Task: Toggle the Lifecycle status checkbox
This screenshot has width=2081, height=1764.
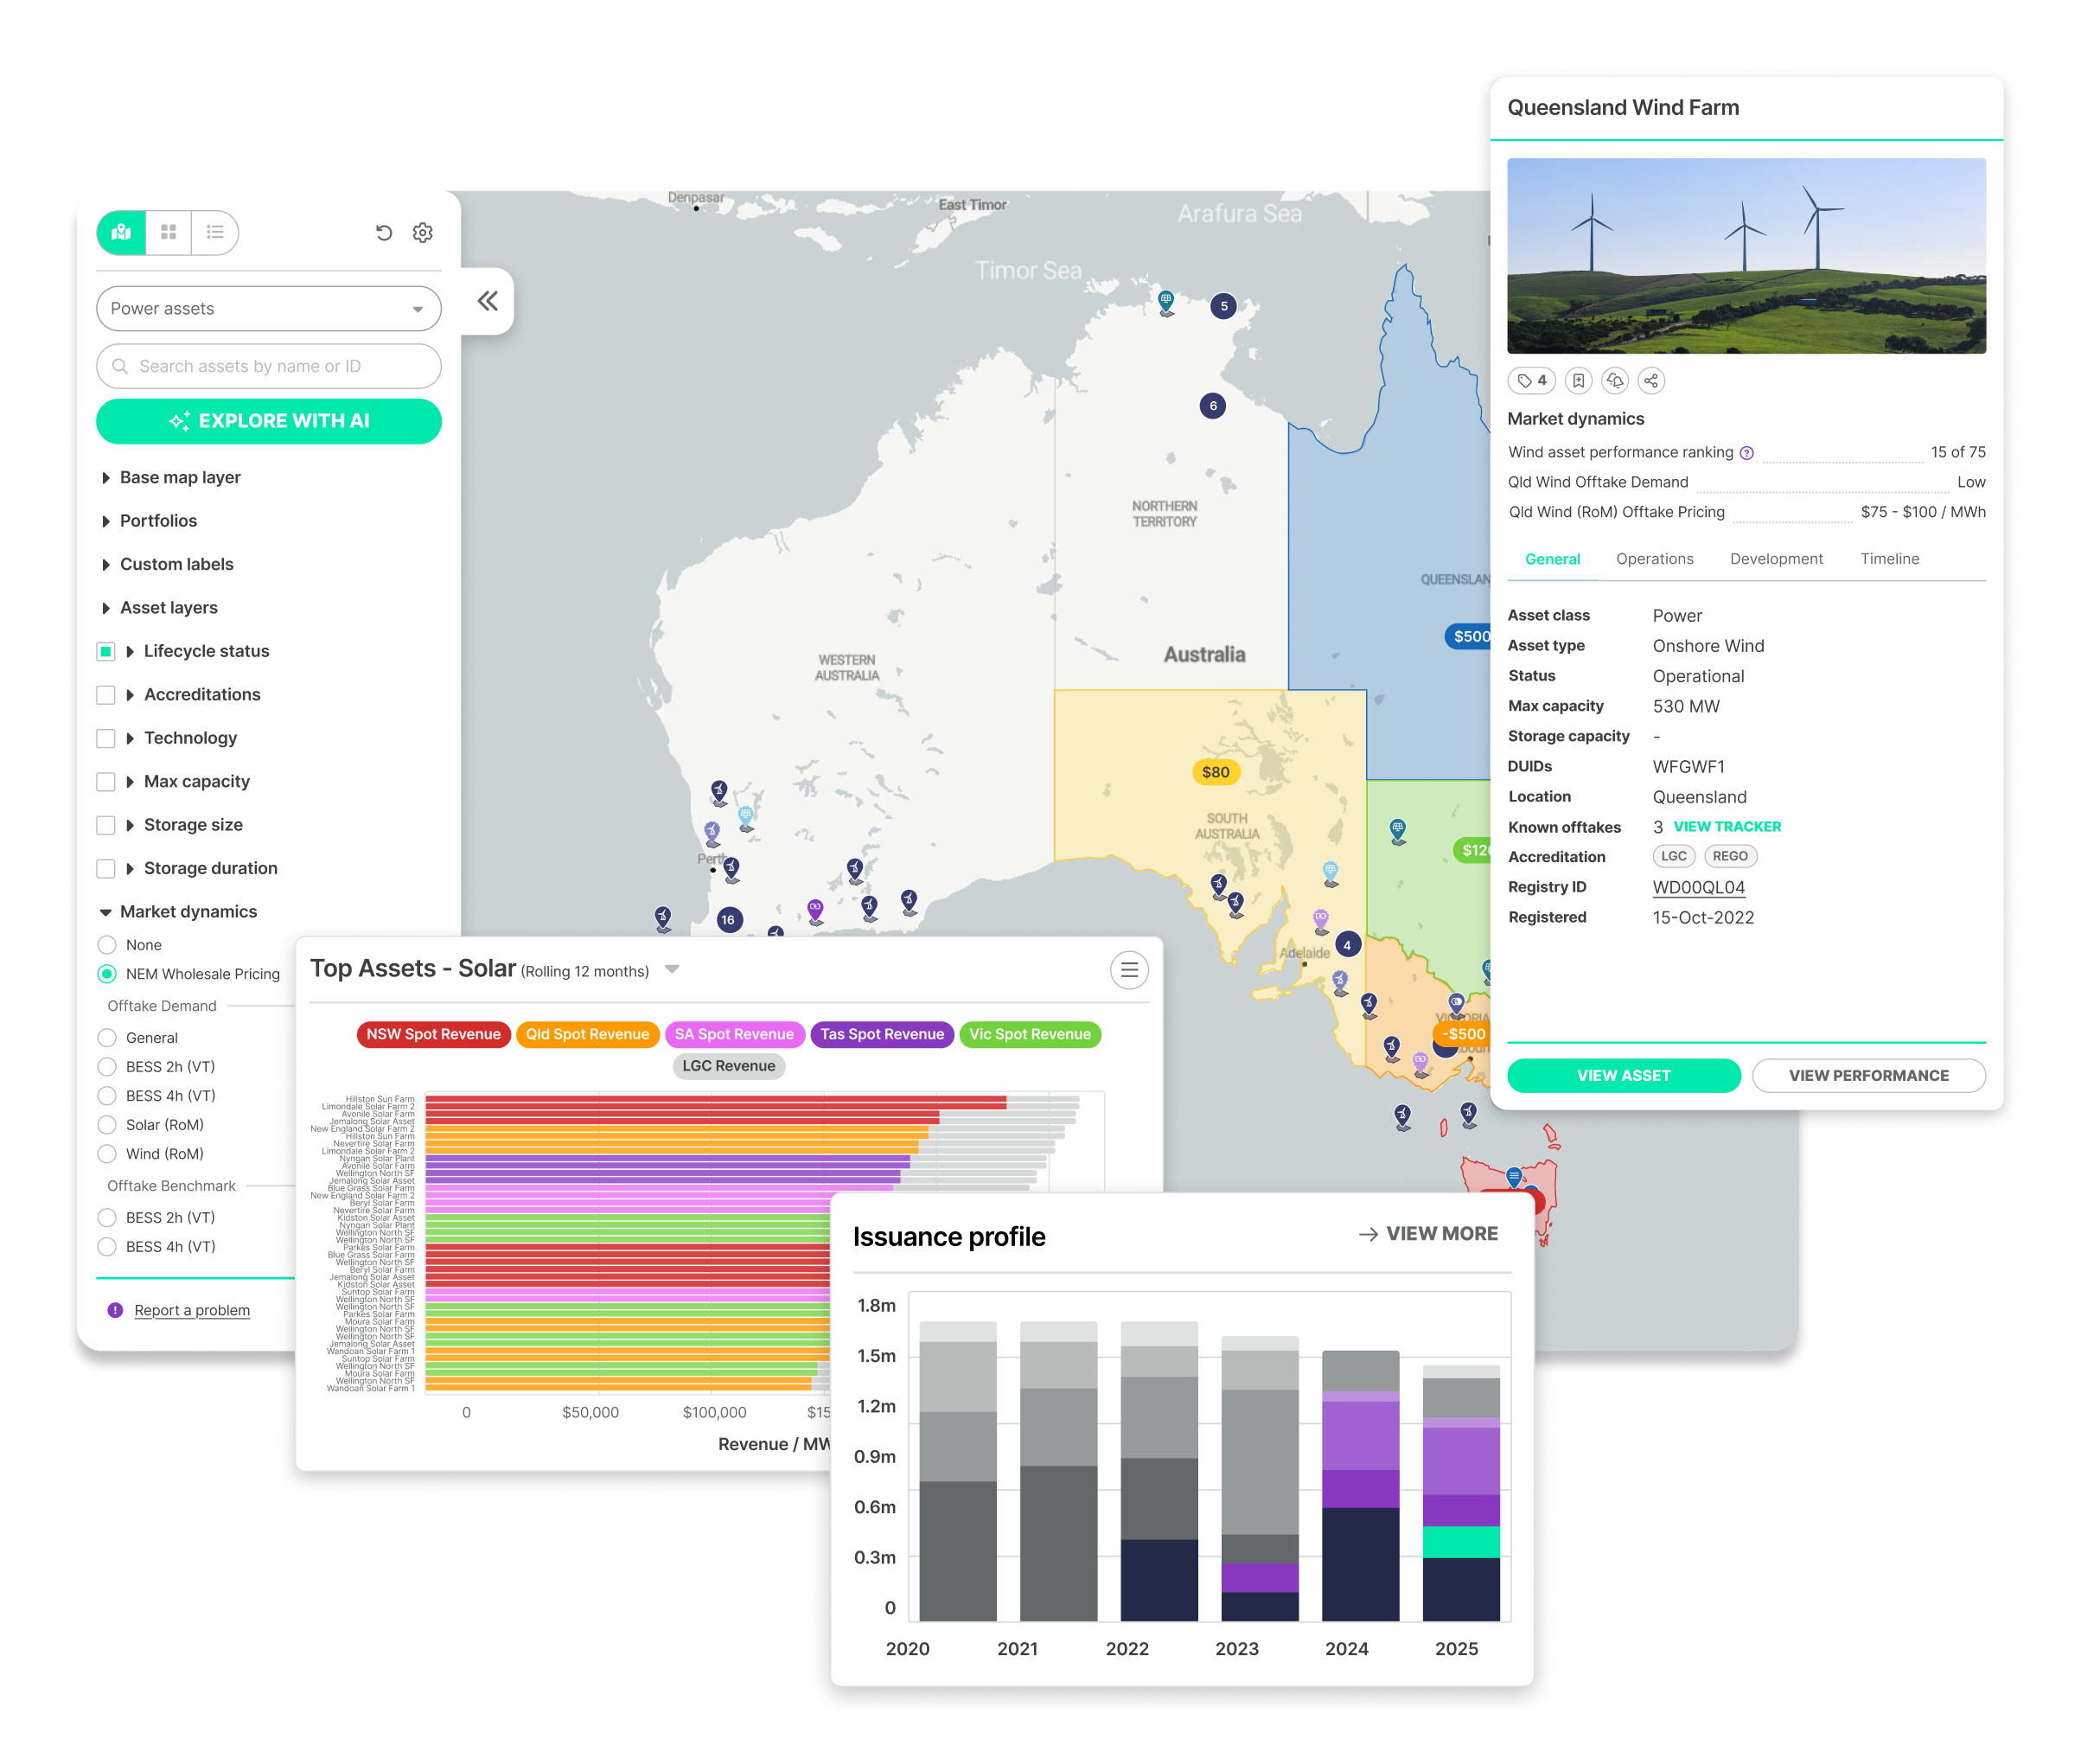Action: click(105, 652)
